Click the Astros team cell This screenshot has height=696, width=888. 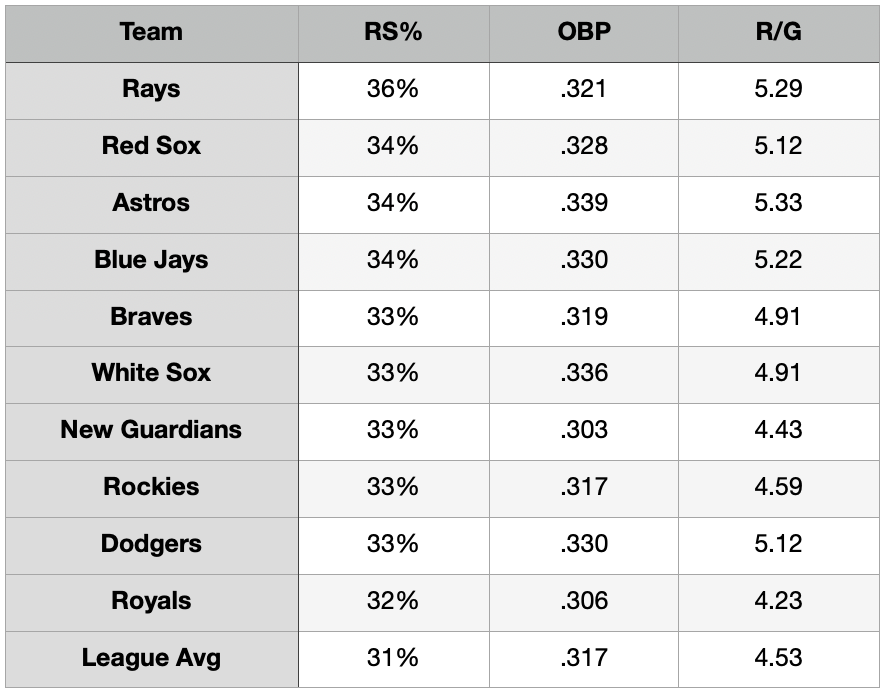(151, 203)
